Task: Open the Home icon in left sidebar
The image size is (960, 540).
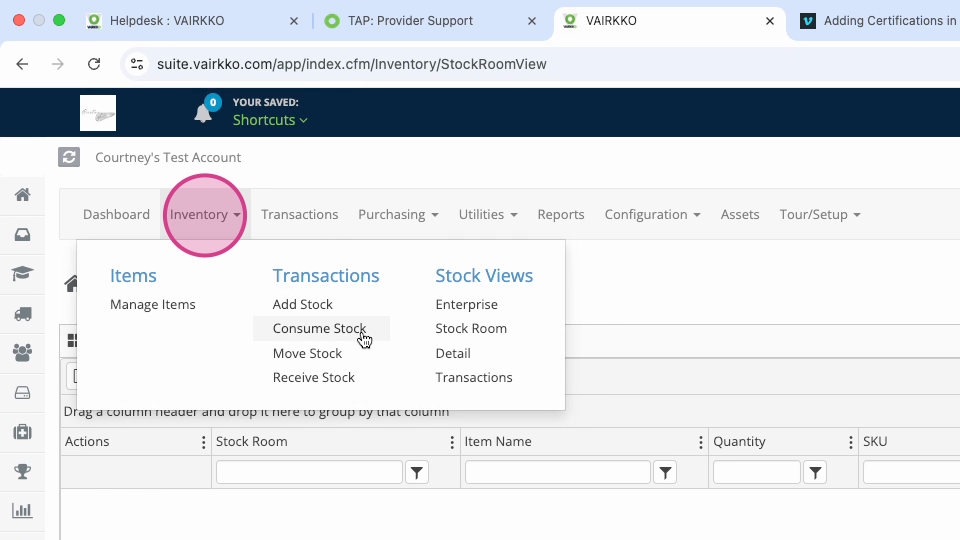Action: click(x=23, y=195)
